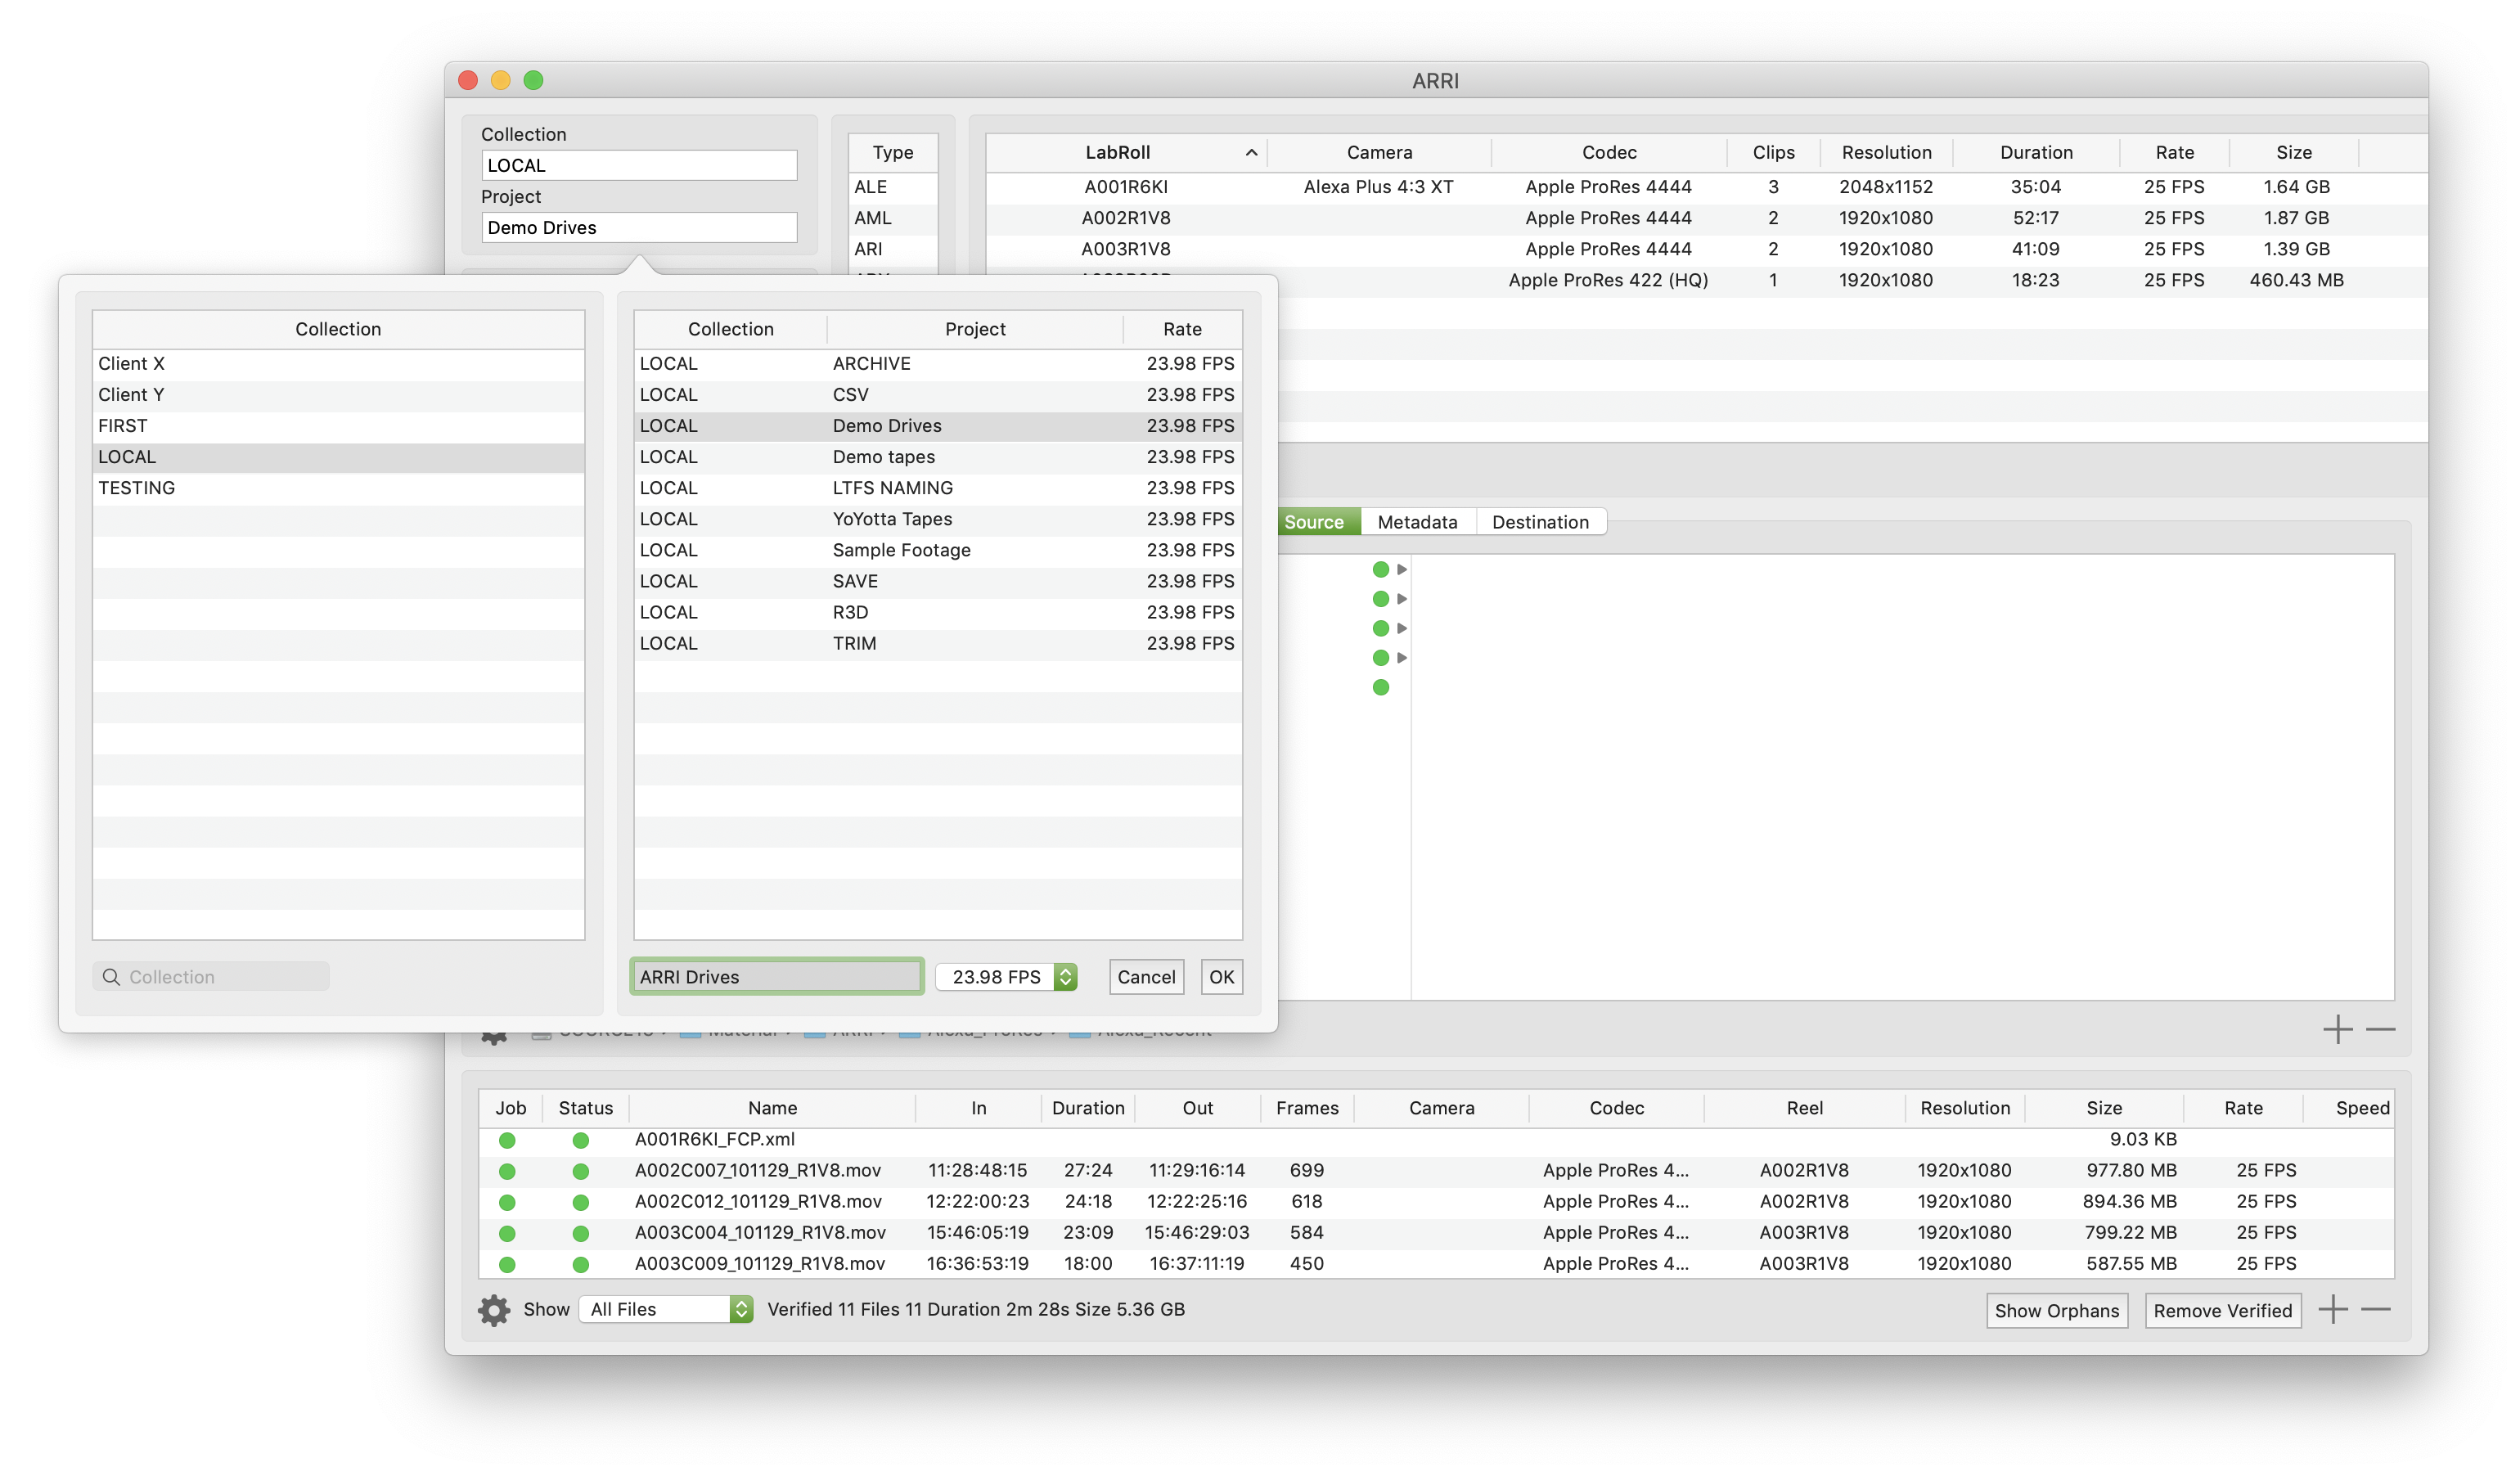Select the CSV project row
Image resolution: width=2520 pixels, height=1476 pixels.
point(938,395)
